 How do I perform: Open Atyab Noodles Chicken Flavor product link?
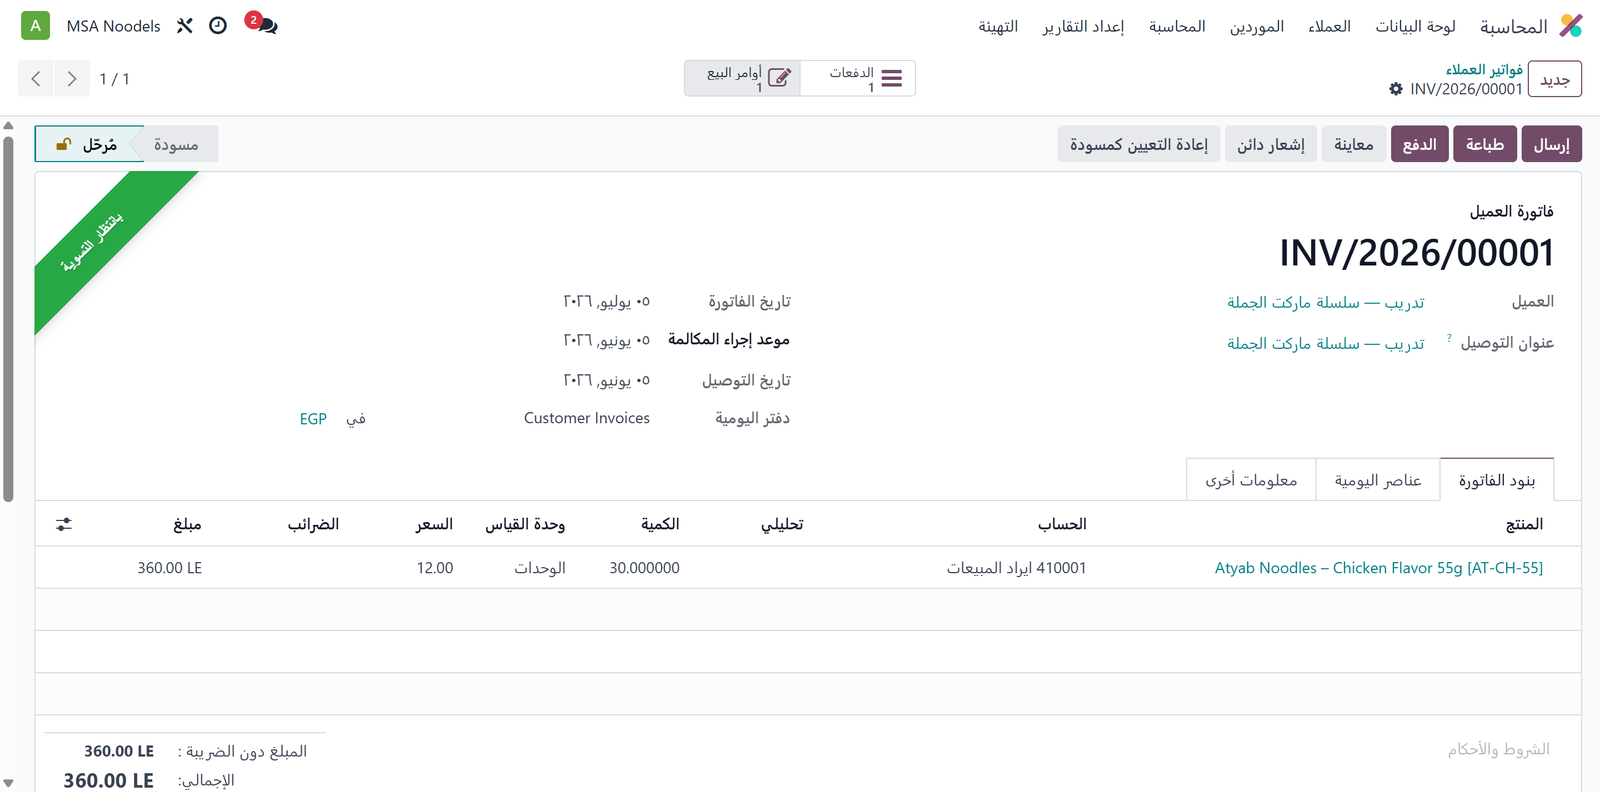(1379, 567)
